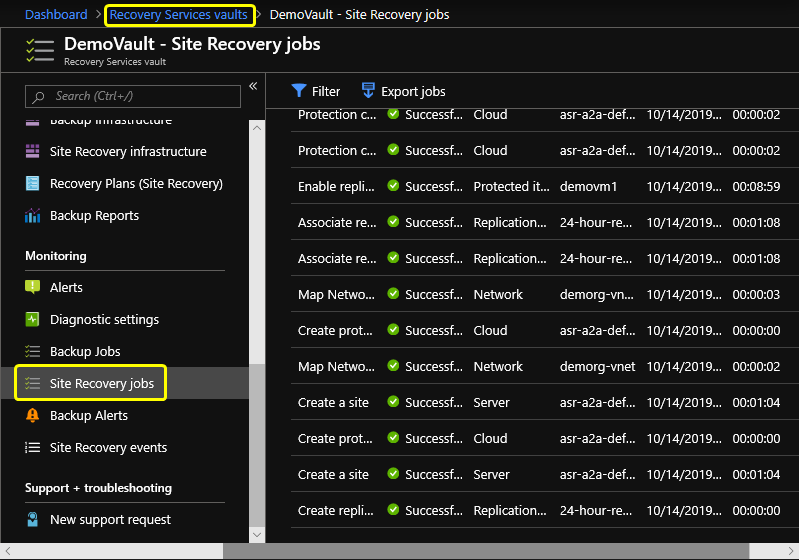Select the 'demorg-vn...' truncated cell

click(597, 295)
